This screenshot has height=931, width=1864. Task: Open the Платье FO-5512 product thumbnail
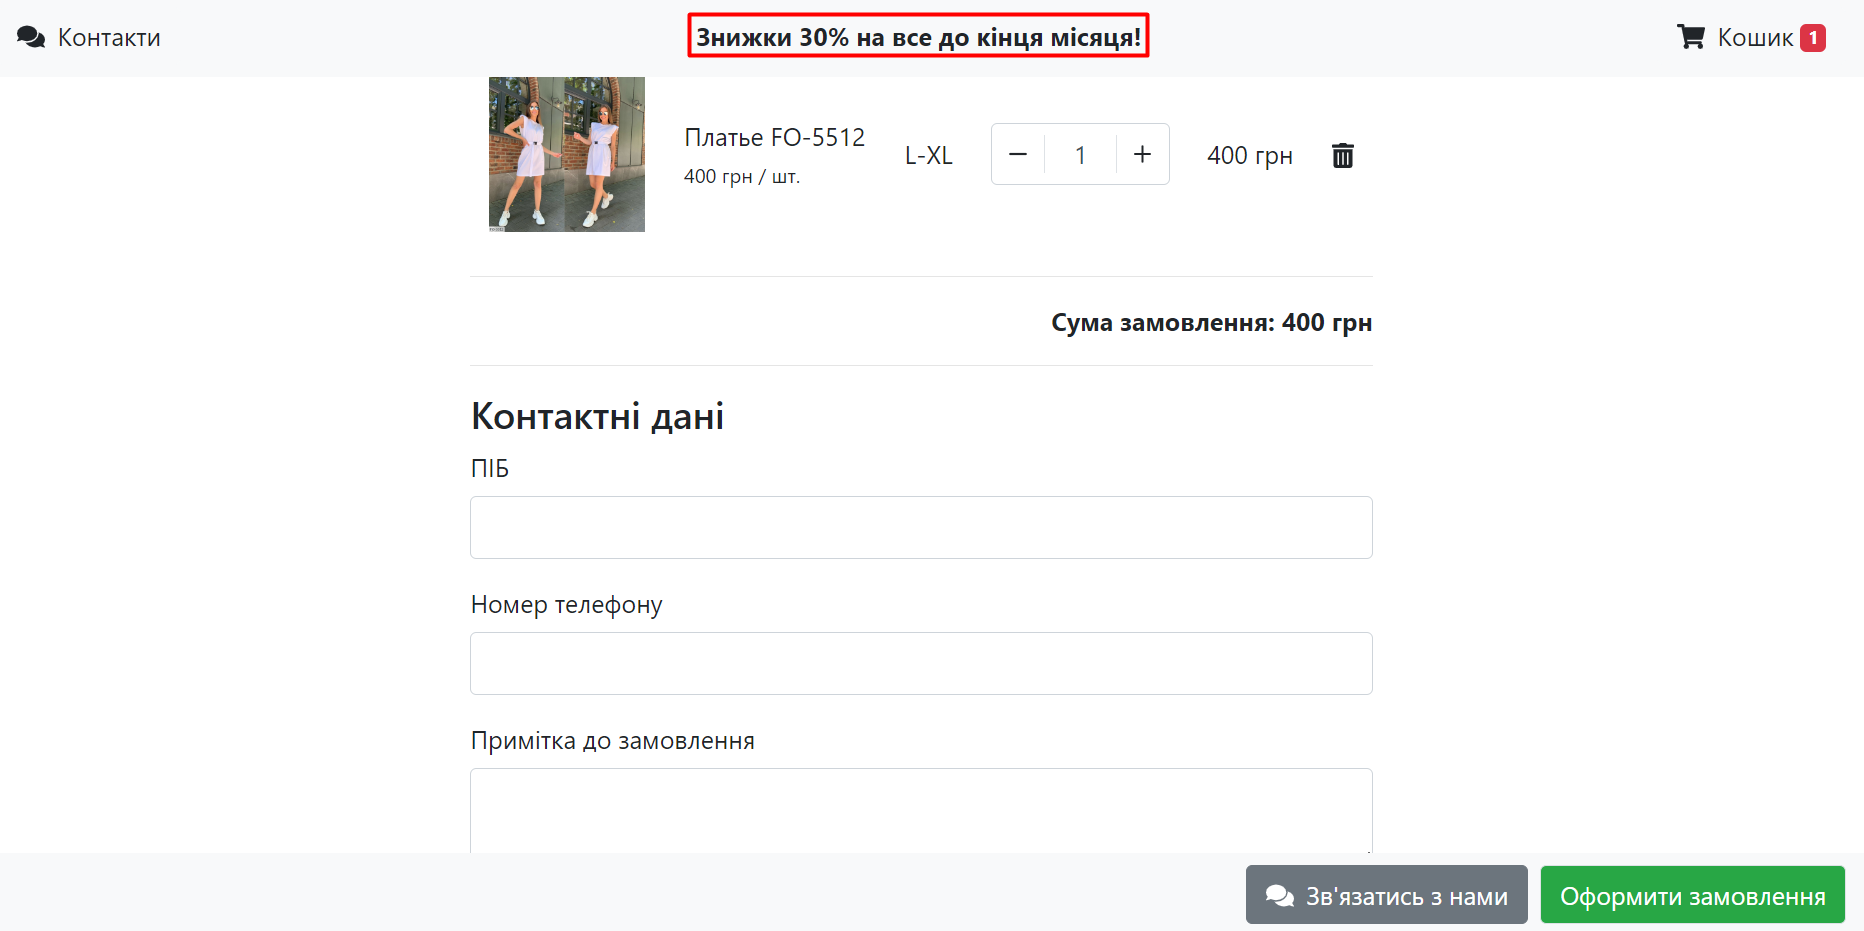567,154
